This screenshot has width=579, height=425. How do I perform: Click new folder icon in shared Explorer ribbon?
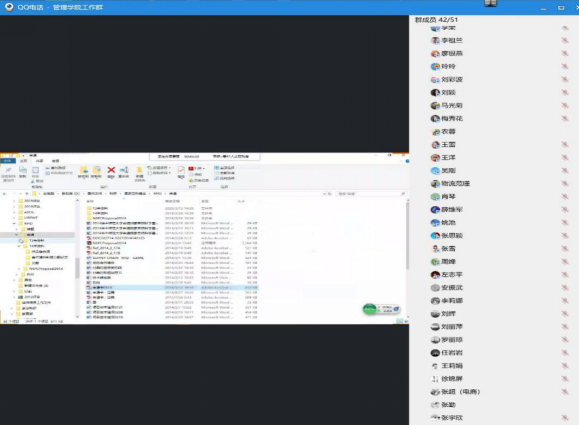pyautogui.click(x=139, y=171)
